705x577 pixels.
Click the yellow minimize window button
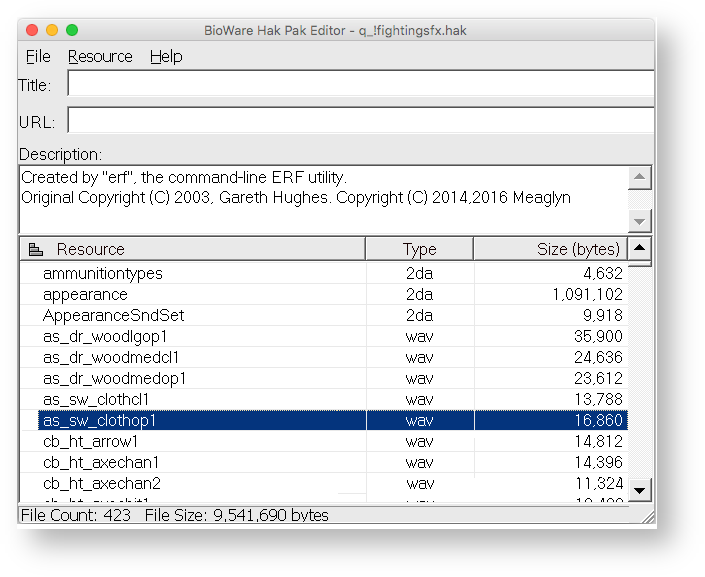point(52,30)
